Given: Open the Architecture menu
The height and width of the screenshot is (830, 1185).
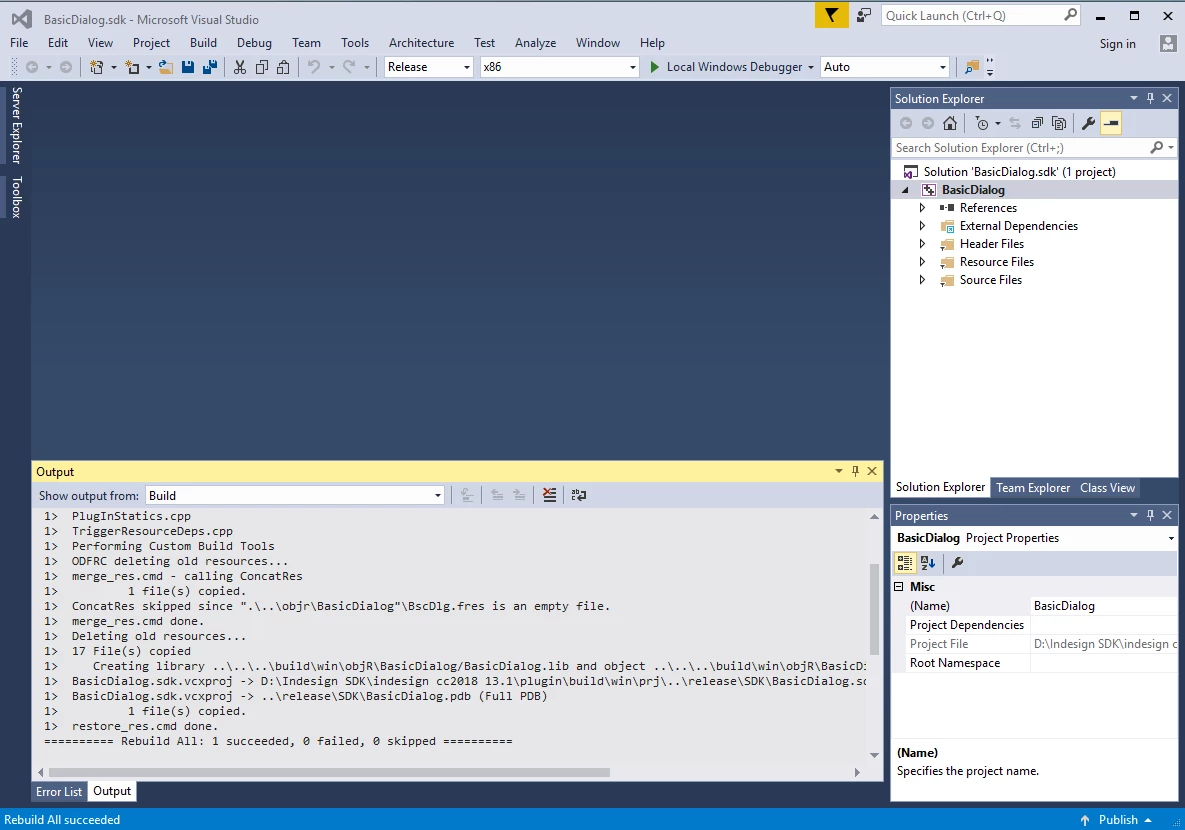Looking at the screenshot, I should click(x=422, y=43).
